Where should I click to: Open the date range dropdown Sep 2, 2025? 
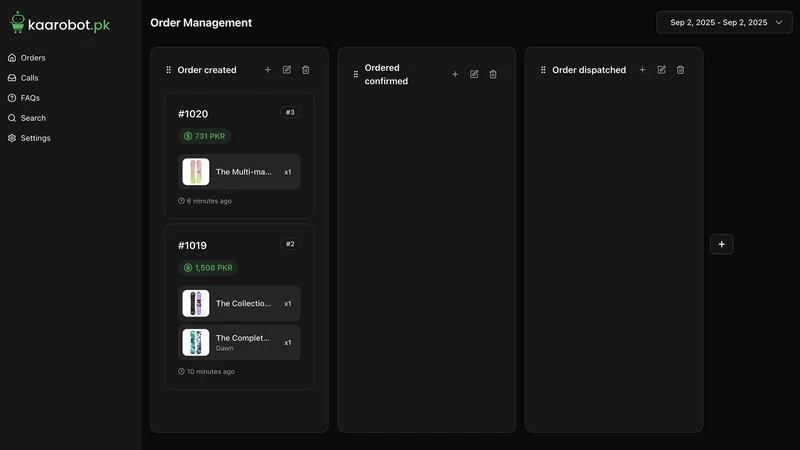click(x=724, y=22)
